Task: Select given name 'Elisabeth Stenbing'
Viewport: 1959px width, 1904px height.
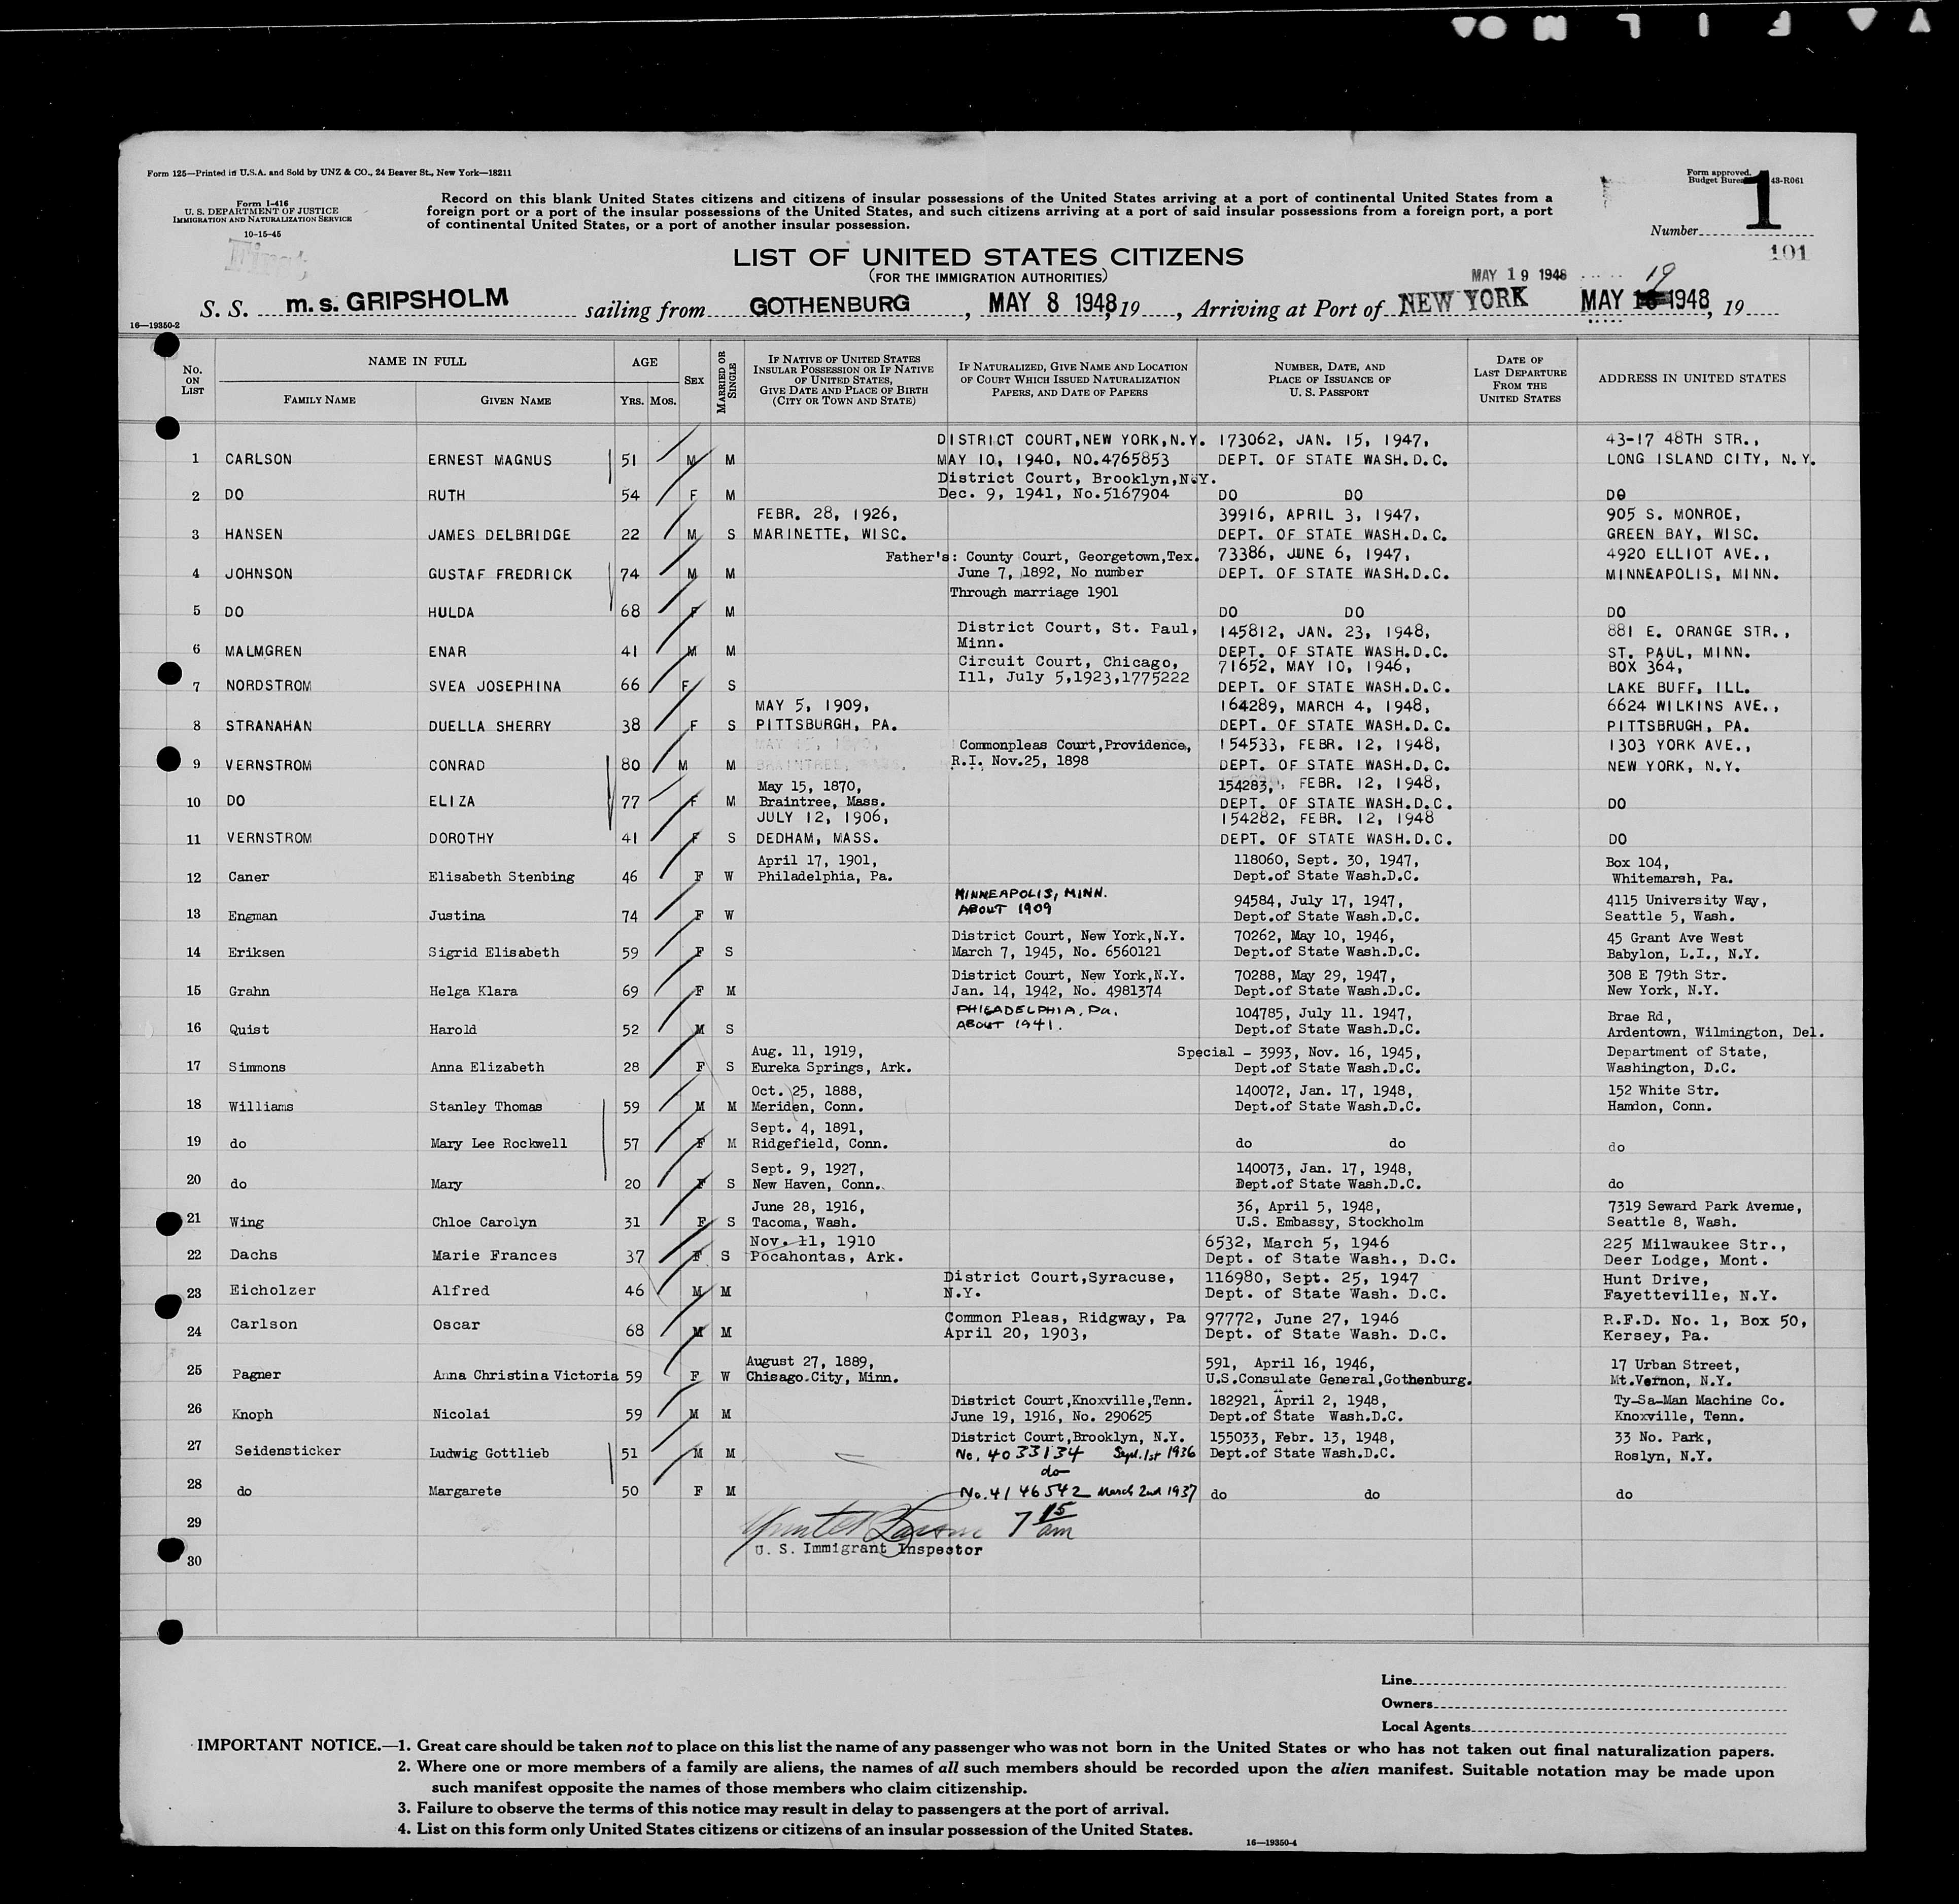Action: [x=502, y=877]
